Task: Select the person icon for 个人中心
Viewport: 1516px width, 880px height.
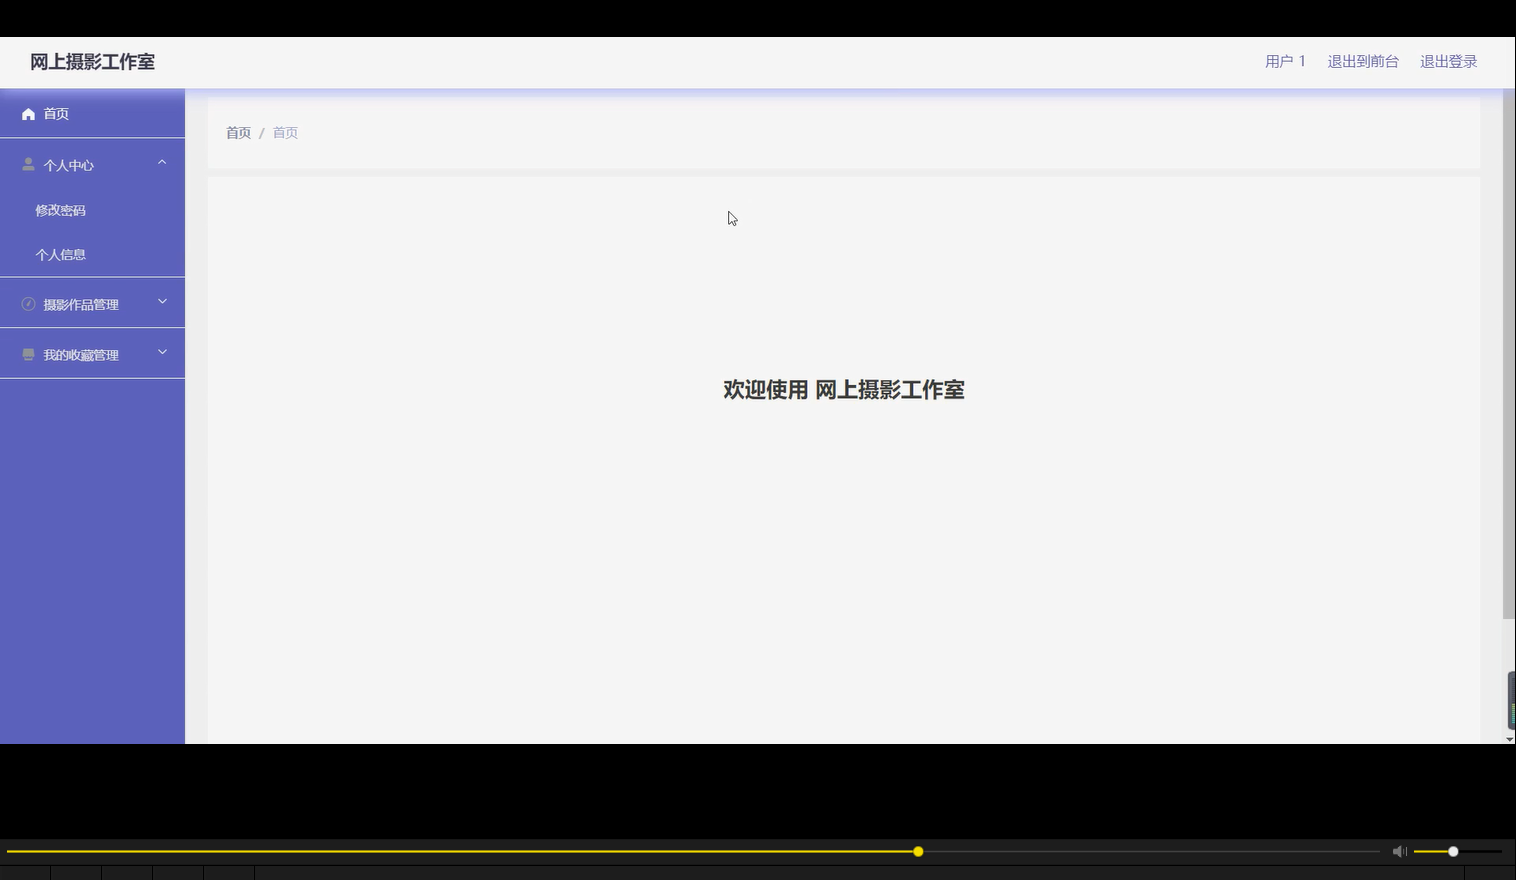Action: click(28, 164)
